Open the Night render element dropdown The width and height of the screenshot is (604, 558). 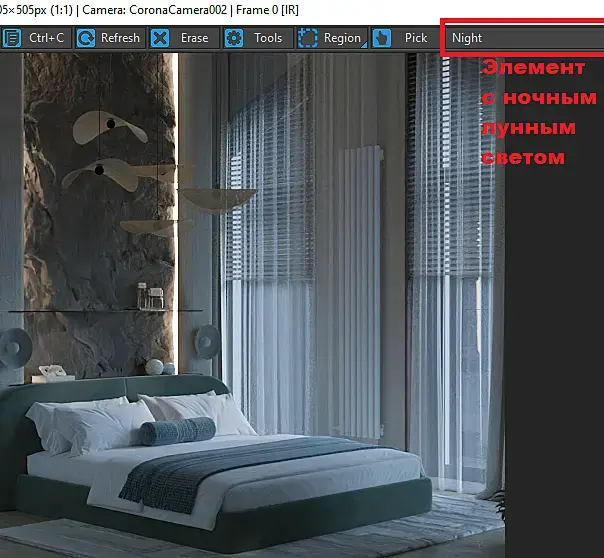pos(525,38)
